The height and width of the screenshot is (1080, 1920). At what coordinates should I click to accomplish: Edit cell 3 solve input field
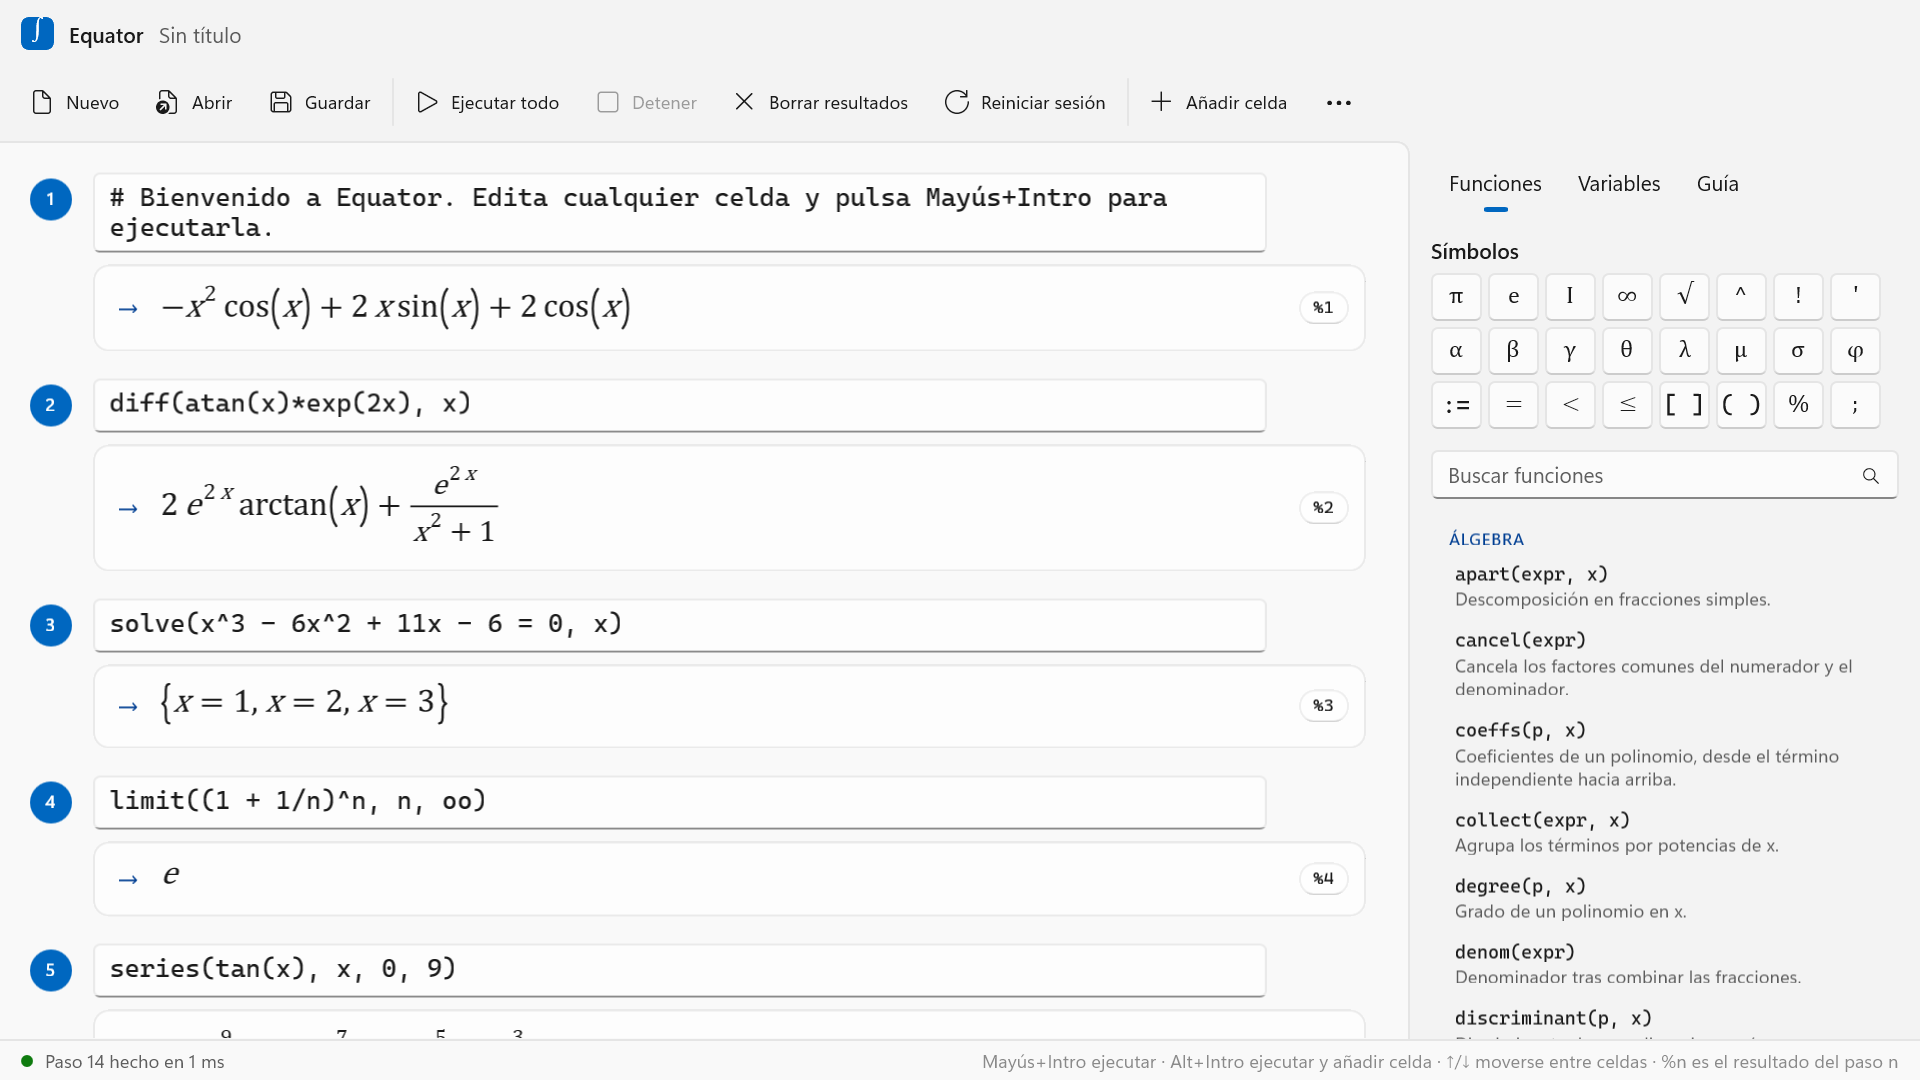(680, 625)
